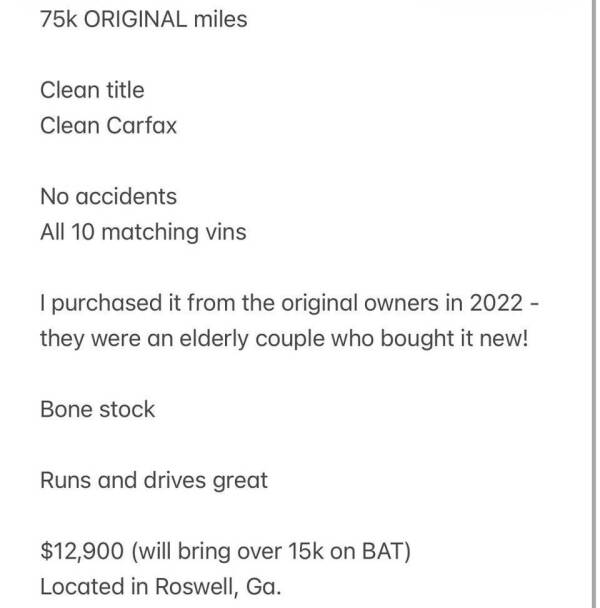
Task: Click '(will bring over 15k on BAT)' note
Action: pyautogui.click(x=271, y=551)
